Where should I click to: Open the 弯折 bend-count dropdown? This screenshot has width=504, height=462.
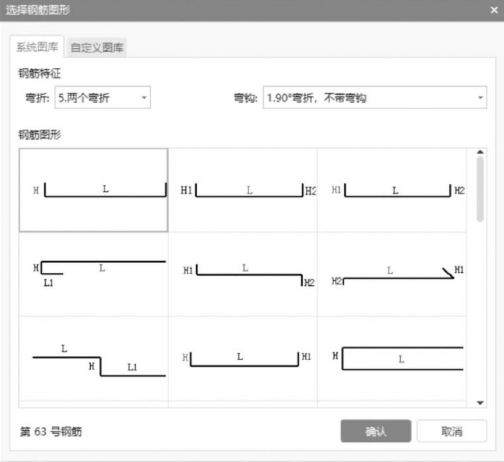click(103, 98)
